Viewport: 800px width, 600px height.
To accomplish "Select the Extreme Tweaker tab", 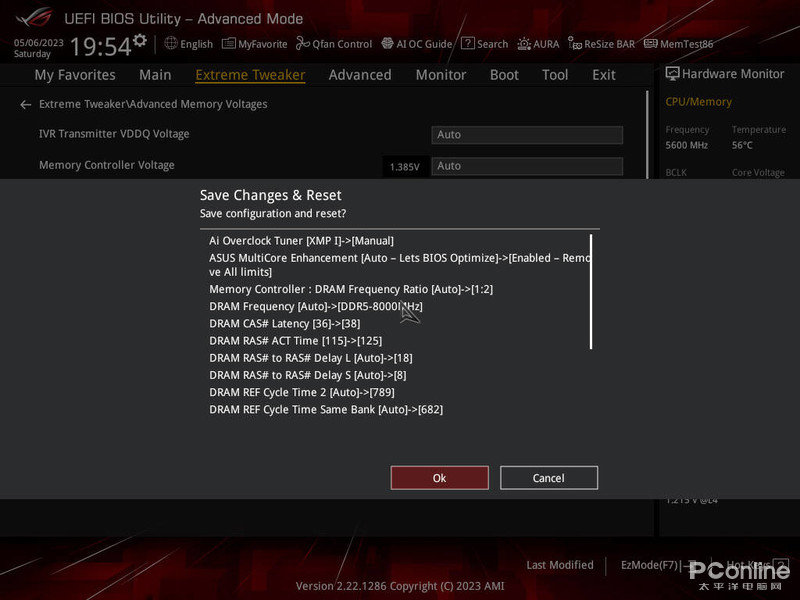I will [x=250, y=75].
